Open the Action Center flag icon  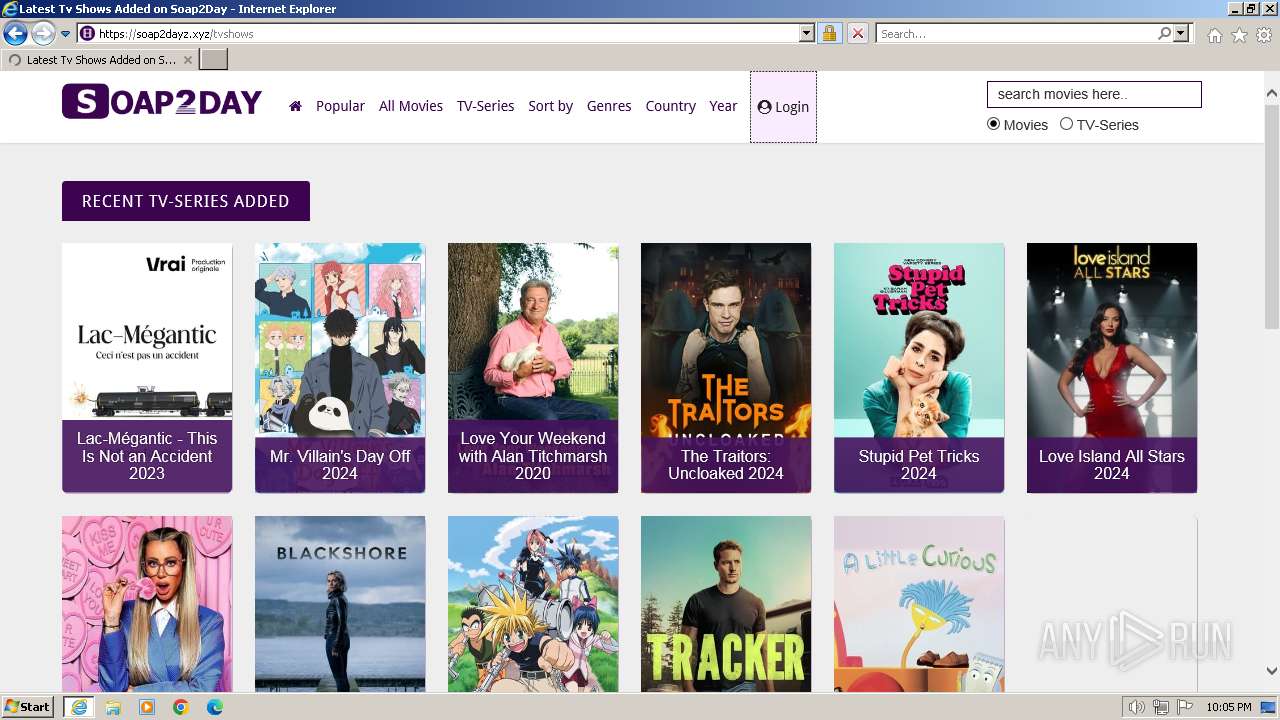tap(1185, 707)
